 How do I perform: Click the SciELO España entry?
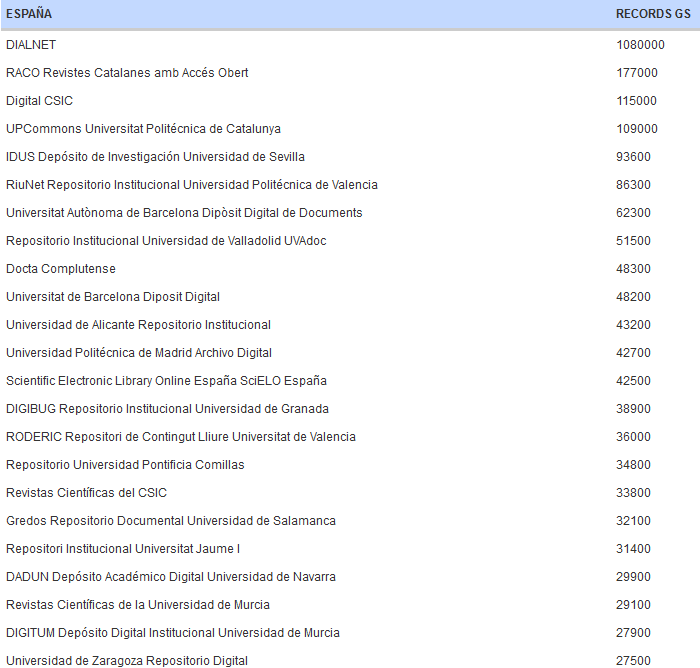(x=167, y=381)
